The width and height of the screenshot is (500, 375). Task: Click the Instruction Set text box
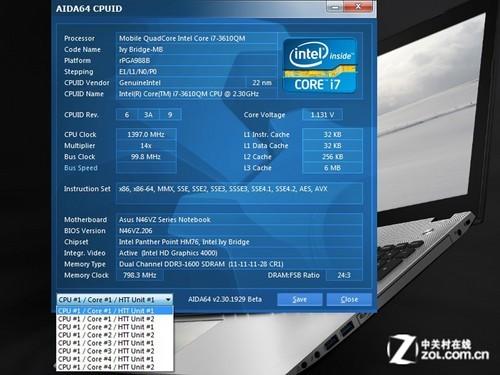(x=239, y=193)
